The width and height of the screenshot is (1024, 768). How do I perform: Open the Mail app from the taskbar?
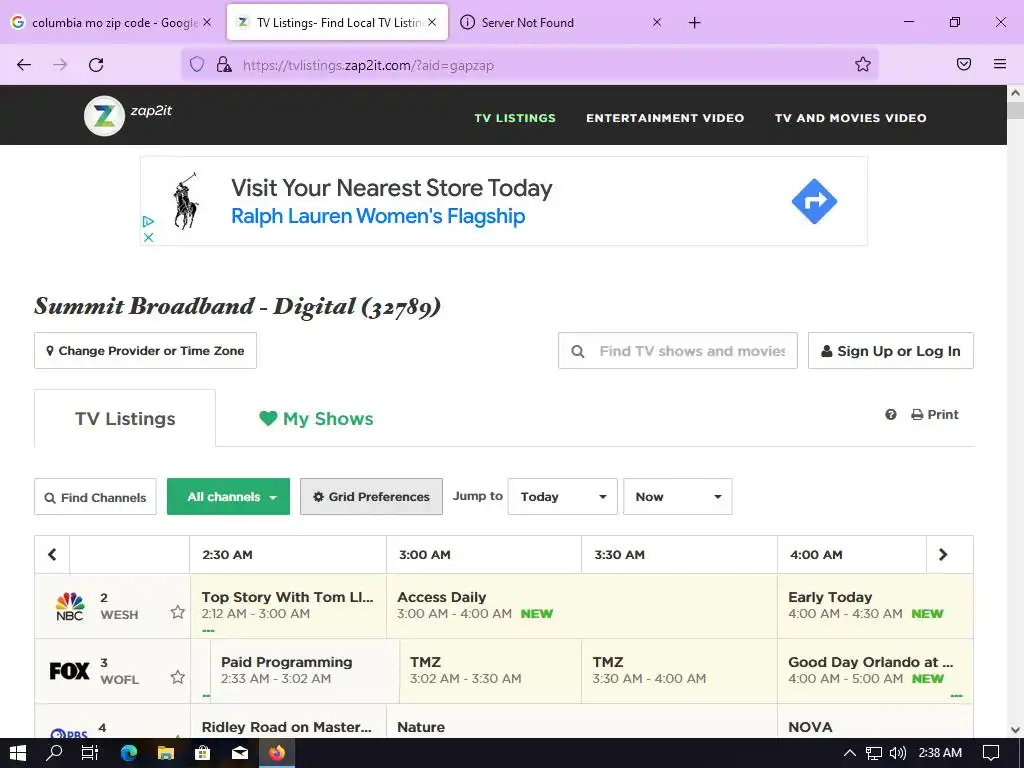tap(240, 753)
